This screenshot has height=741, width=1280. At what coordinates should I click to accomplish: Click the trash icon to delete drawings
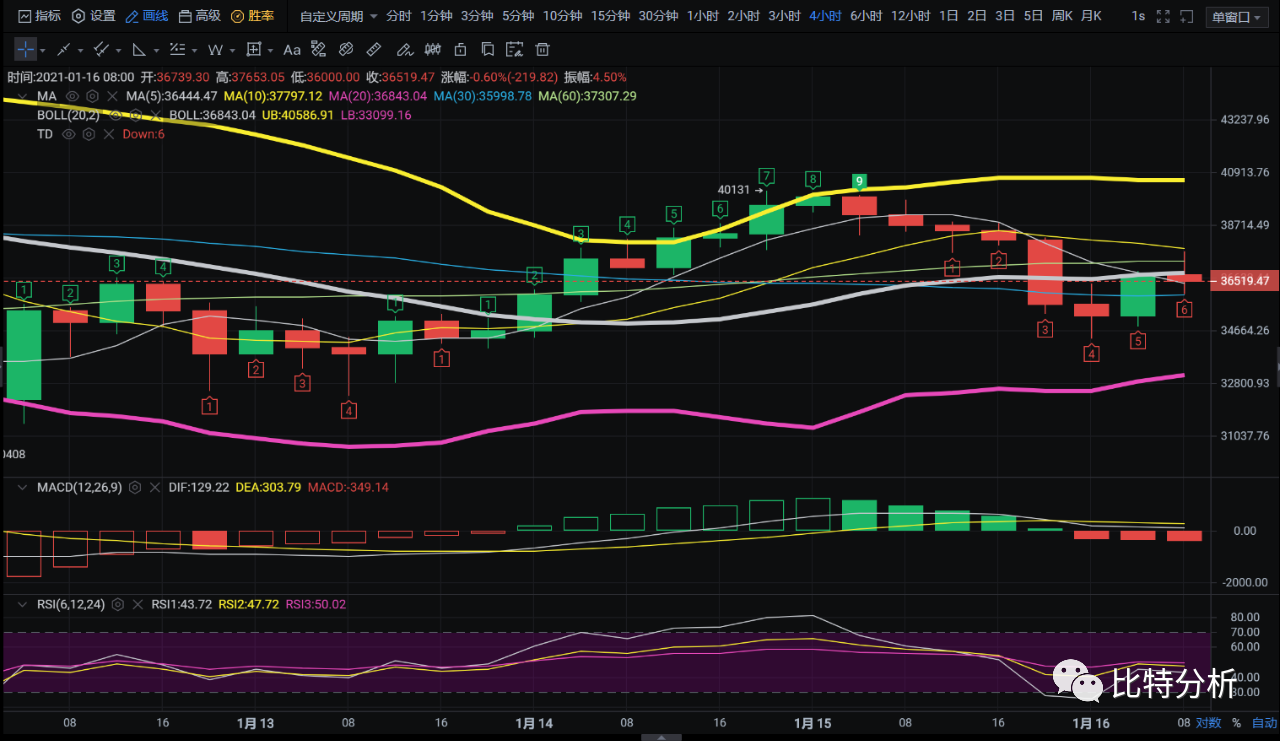pos(541,50)
